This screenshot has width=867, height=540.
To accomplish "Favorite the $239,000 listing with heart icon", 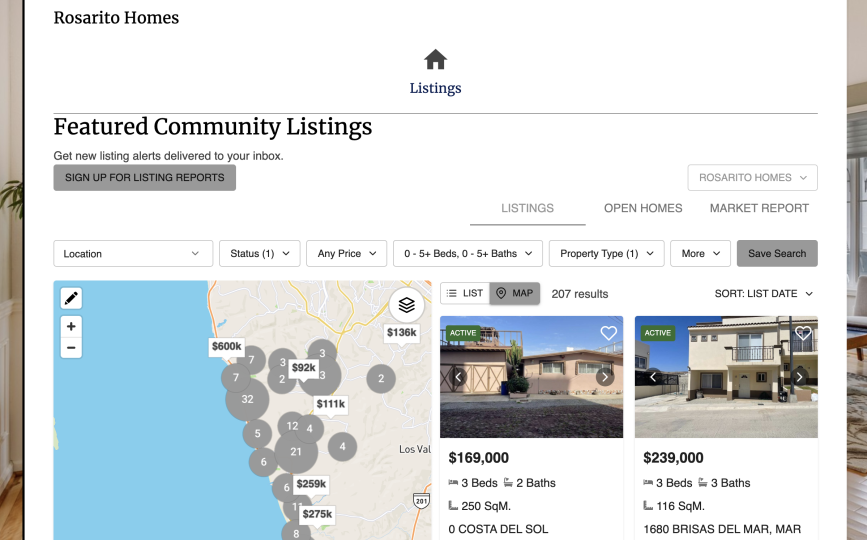I will pos(802,333).
